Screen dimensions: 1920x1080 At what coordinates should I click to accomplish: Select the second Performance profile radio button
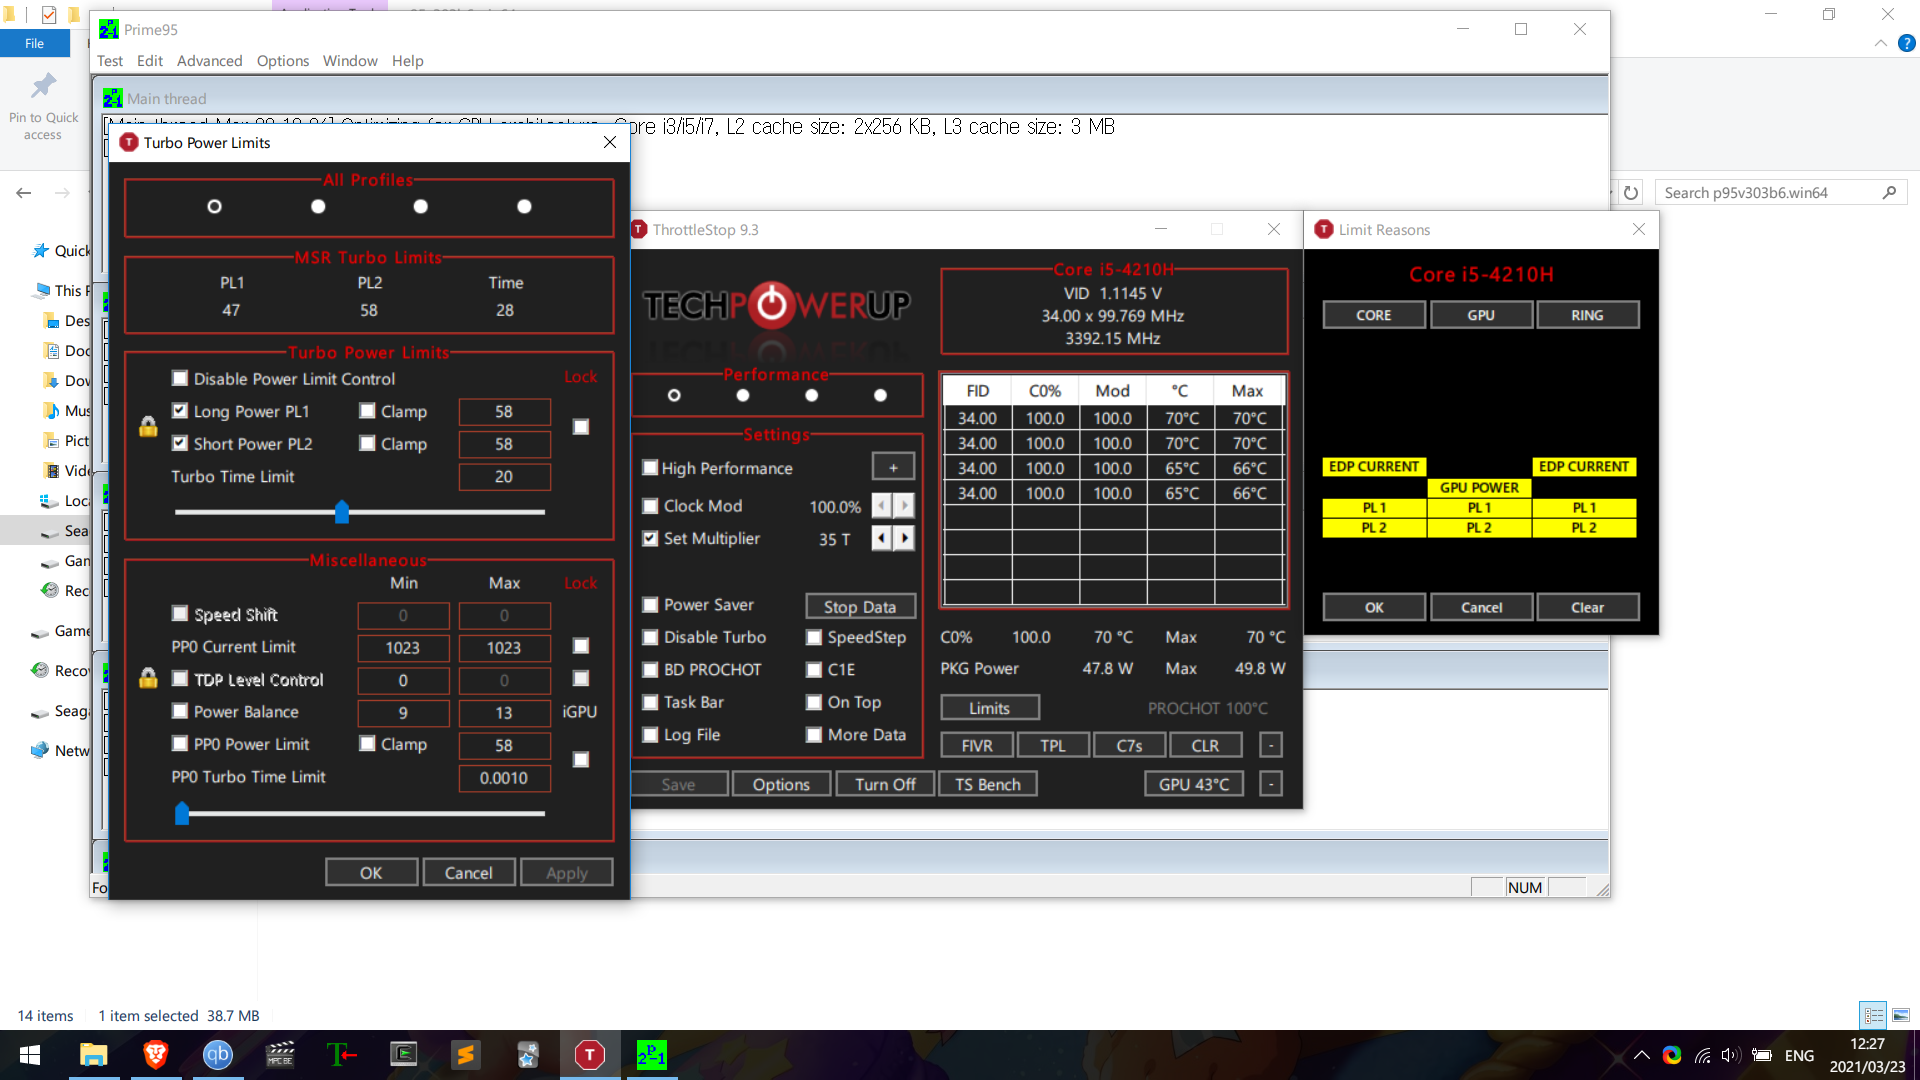point(742,395)
